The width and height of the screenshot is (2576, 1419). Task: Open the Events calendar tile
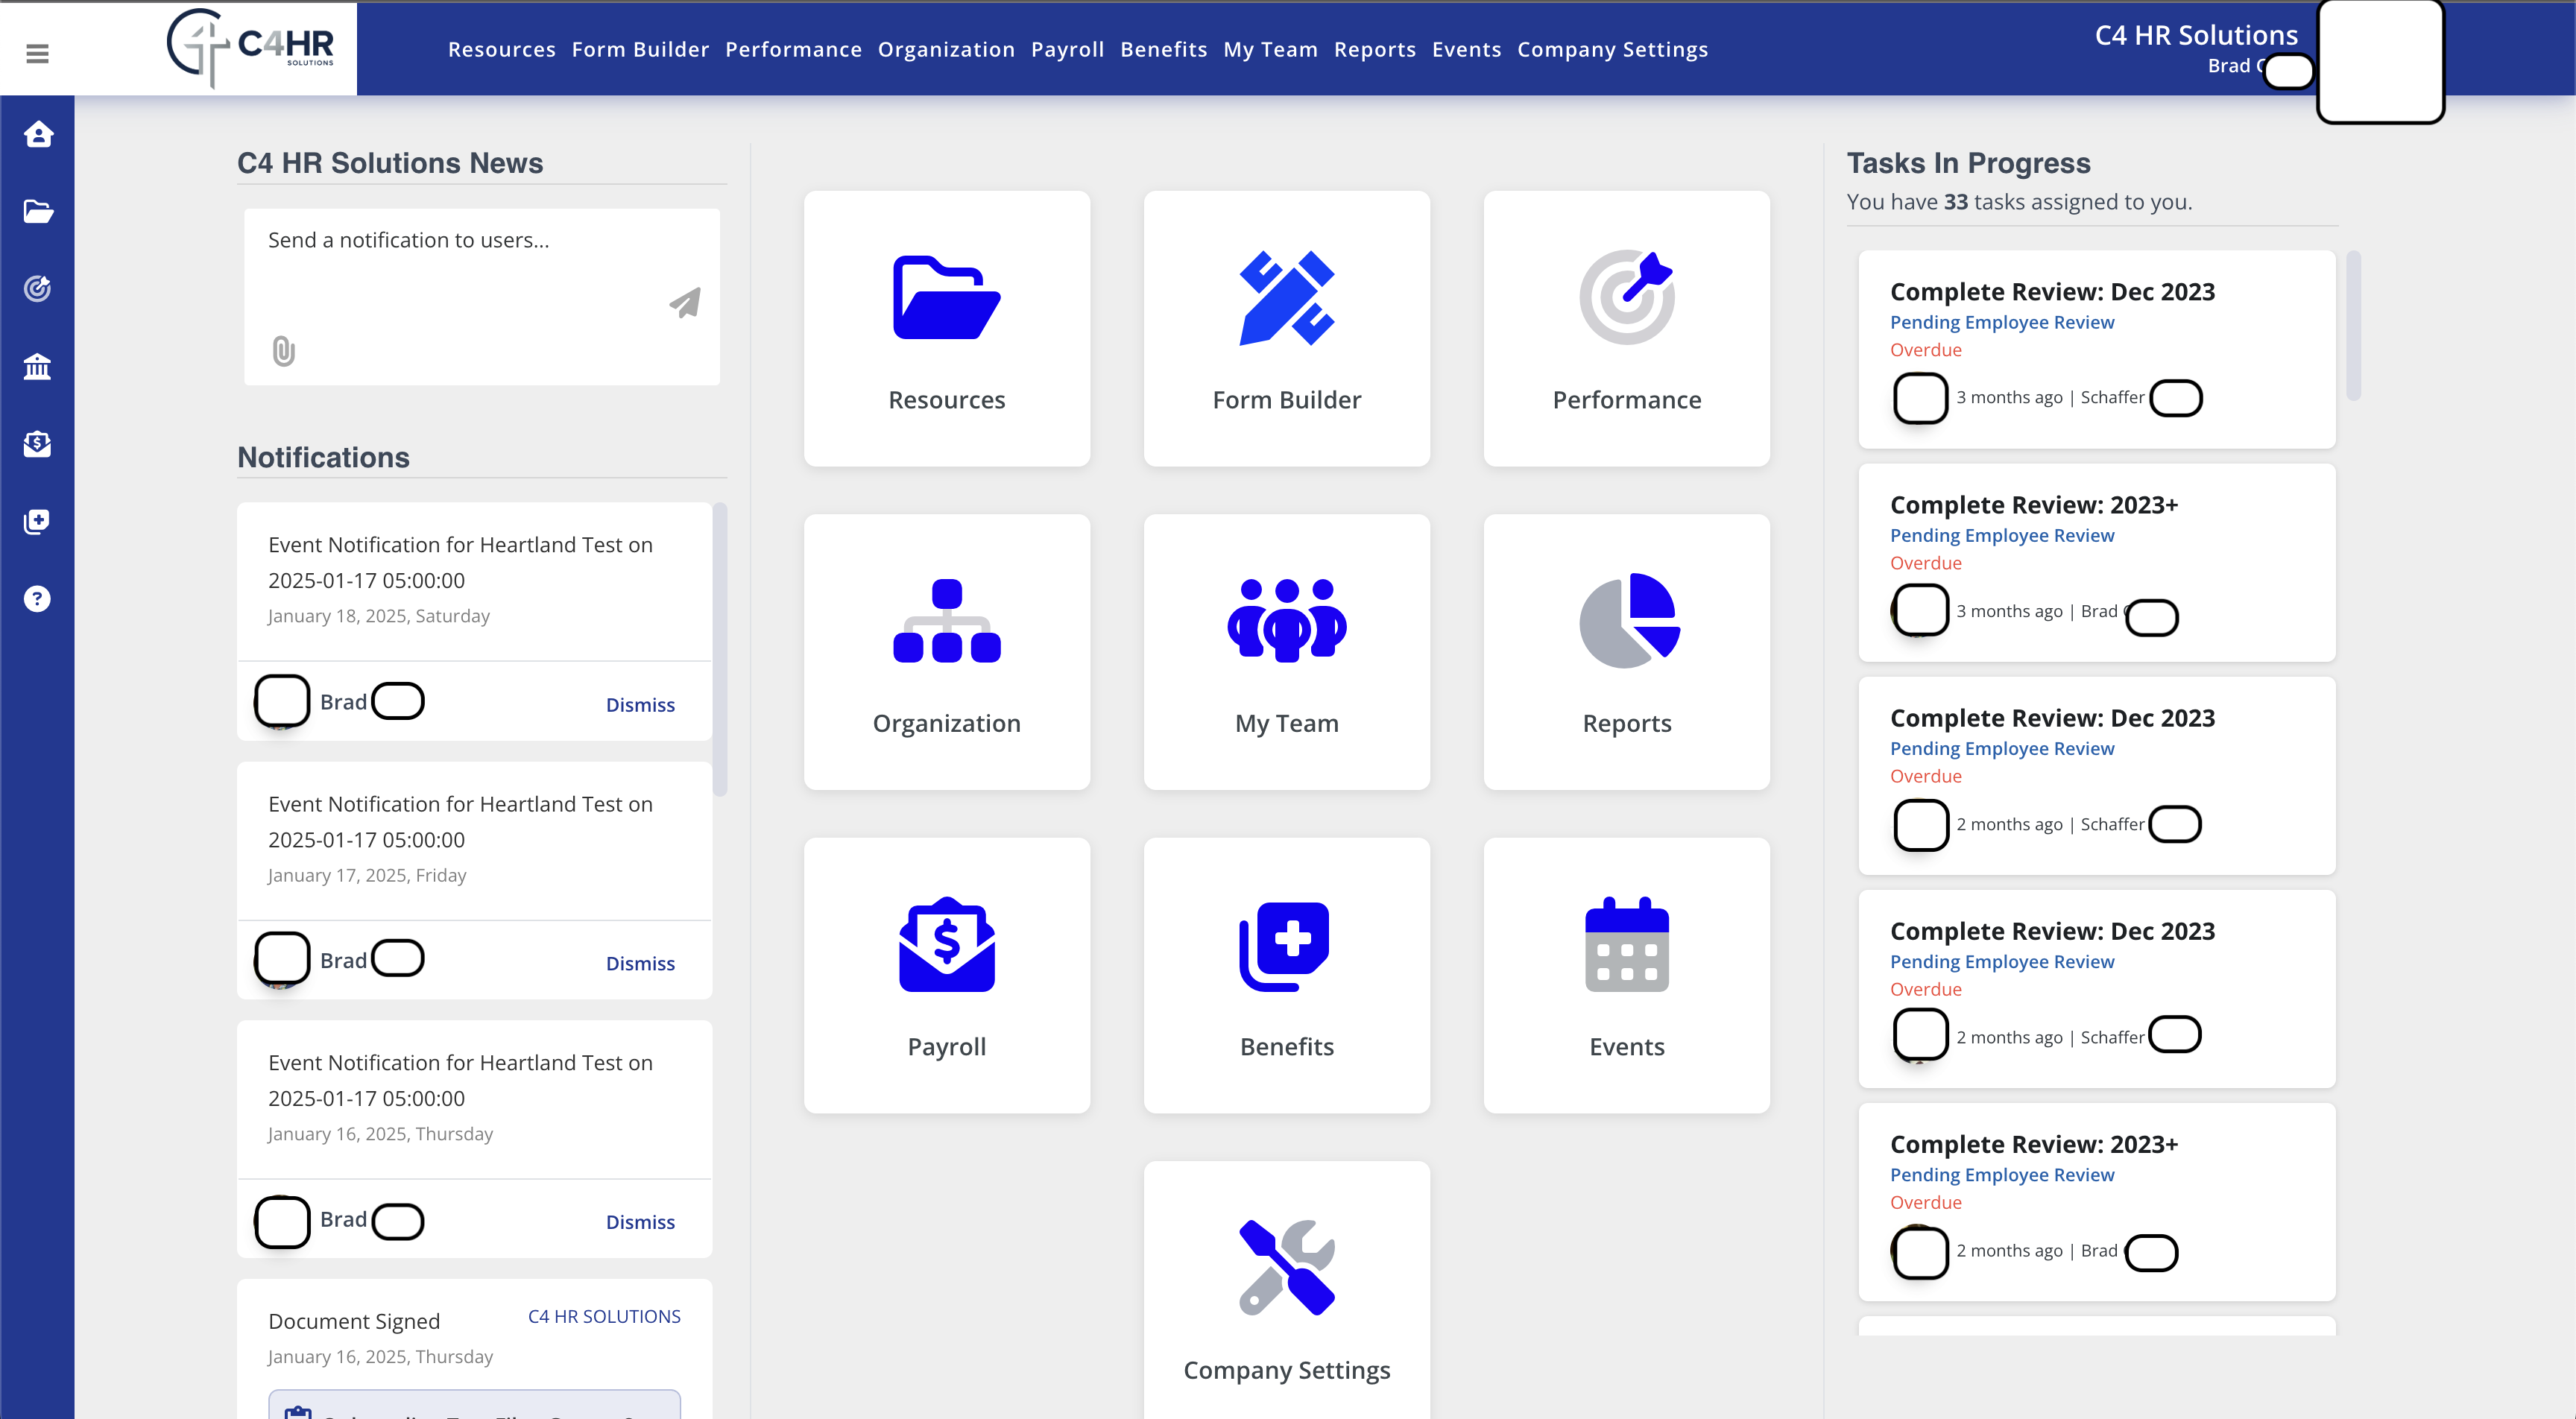pyautogui.click(x=1626, y=975)
